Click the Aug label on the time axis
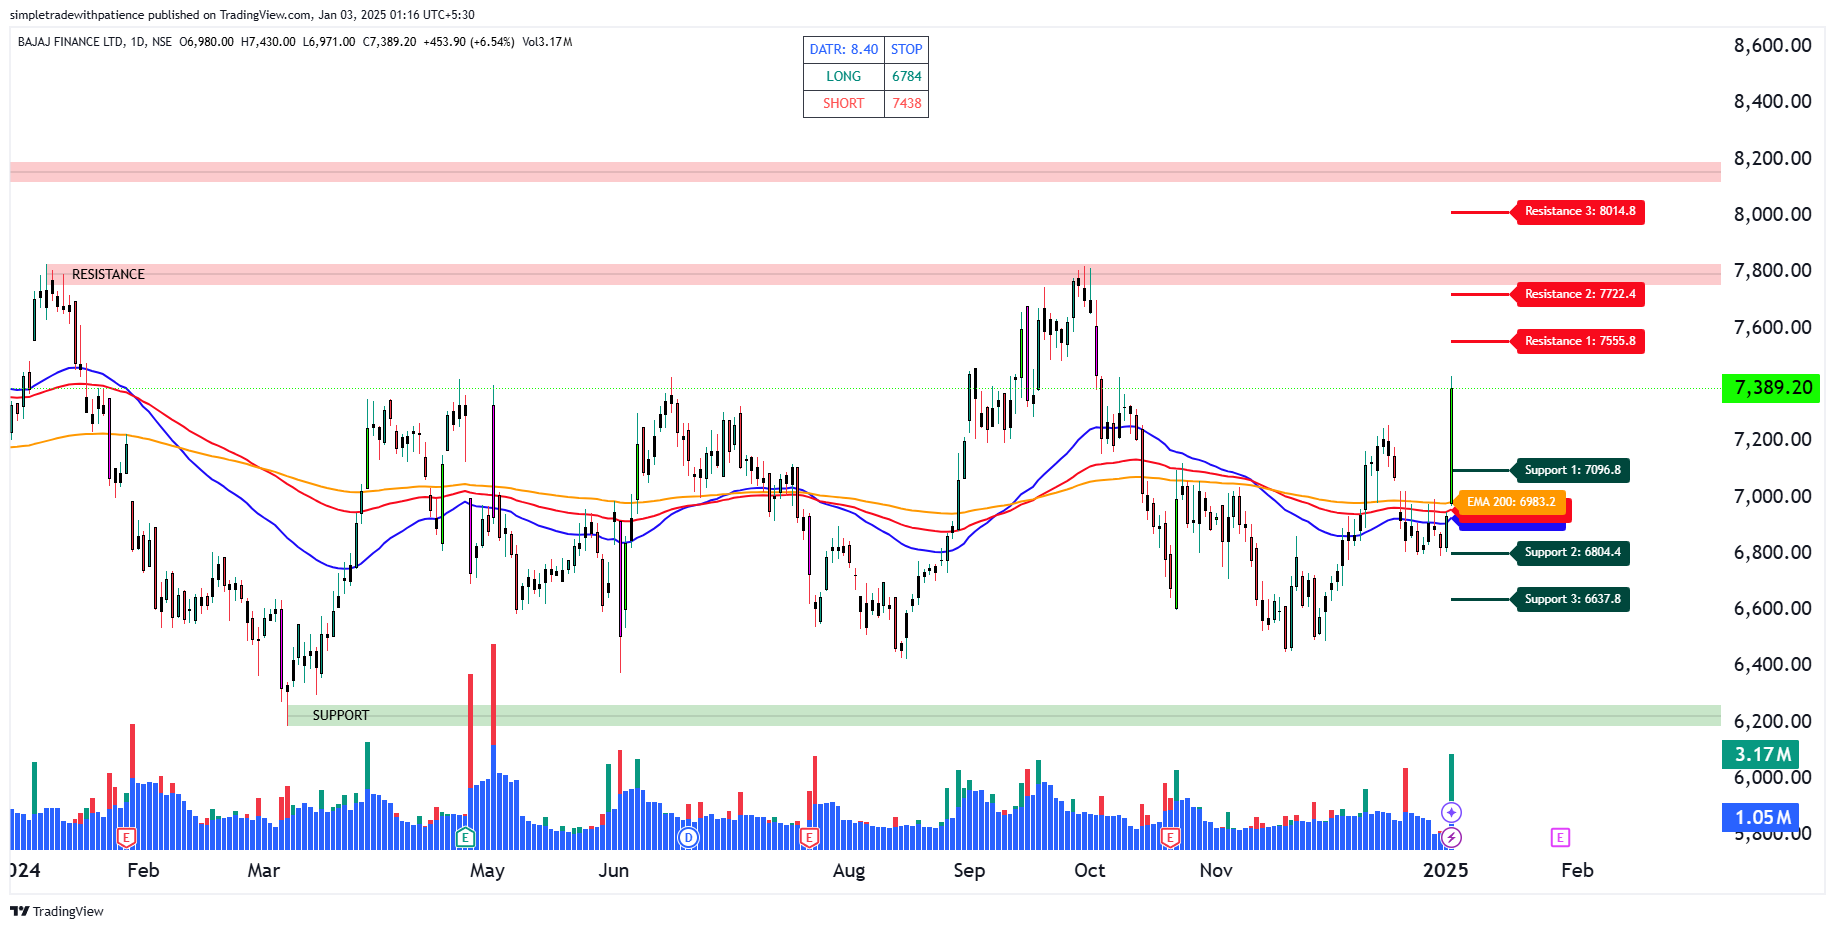 [x=849, y=870]
